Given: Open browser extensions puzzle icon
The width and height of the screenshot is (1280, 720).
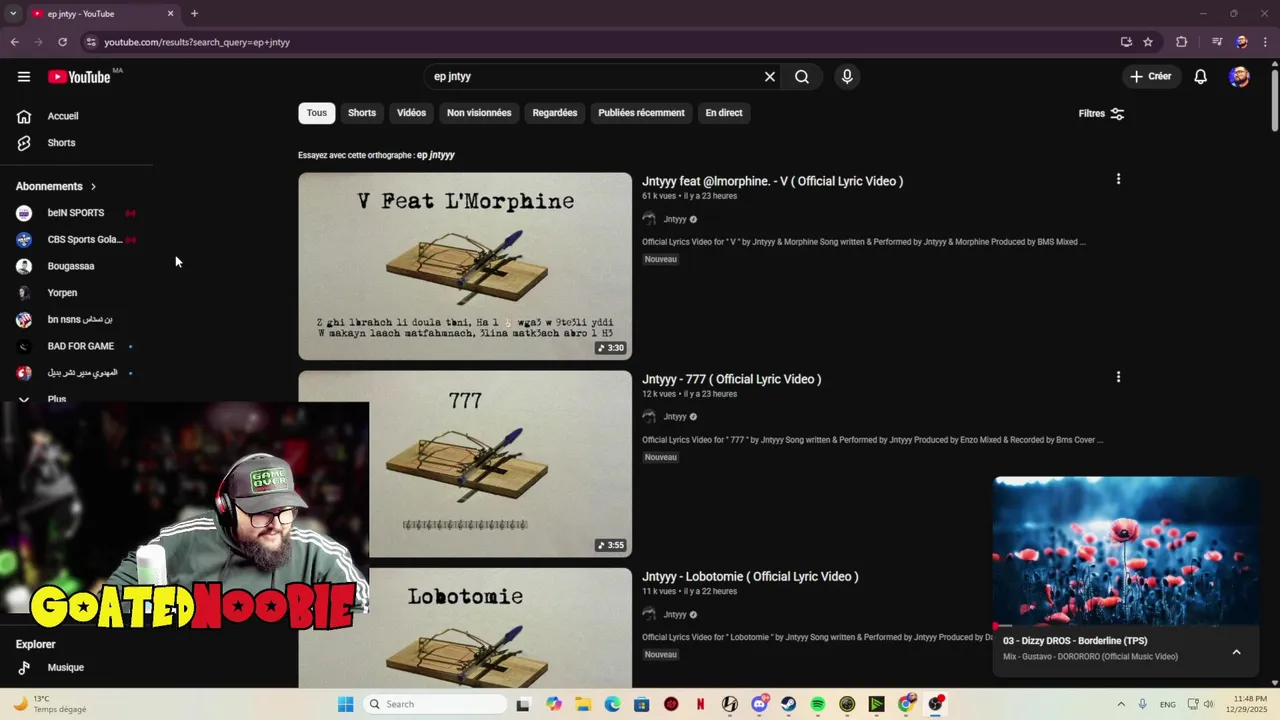Looking at the screenshot, I should tap(1182, 42).
